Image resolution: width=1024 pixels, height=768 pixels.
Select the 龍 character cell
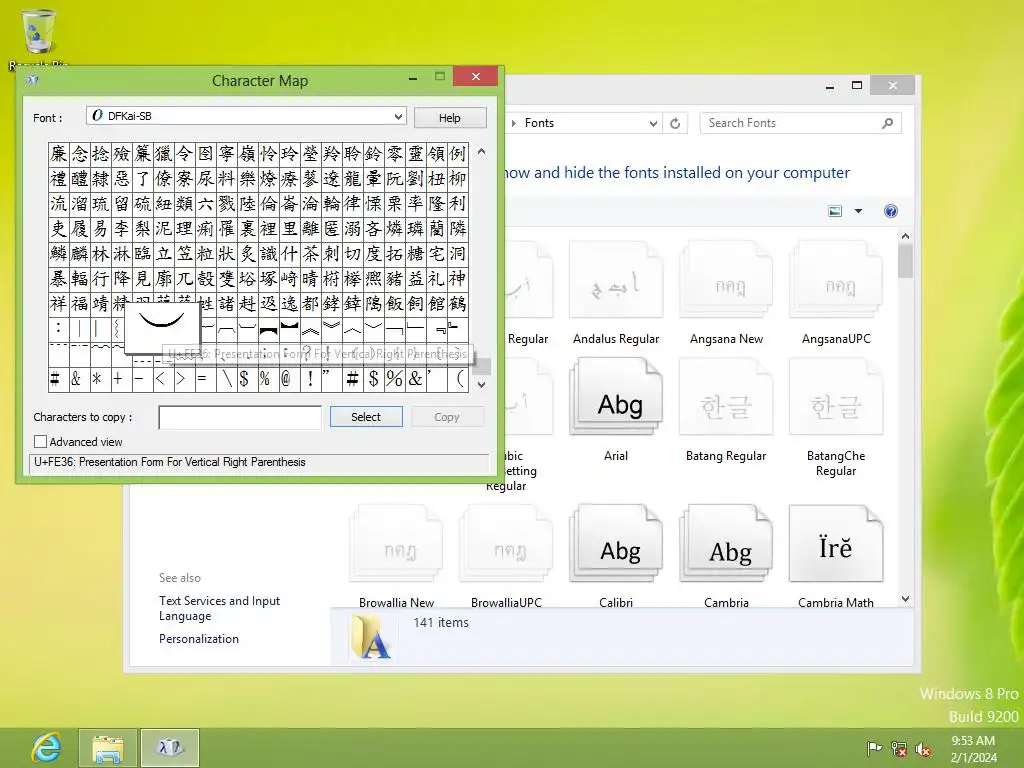352,178
